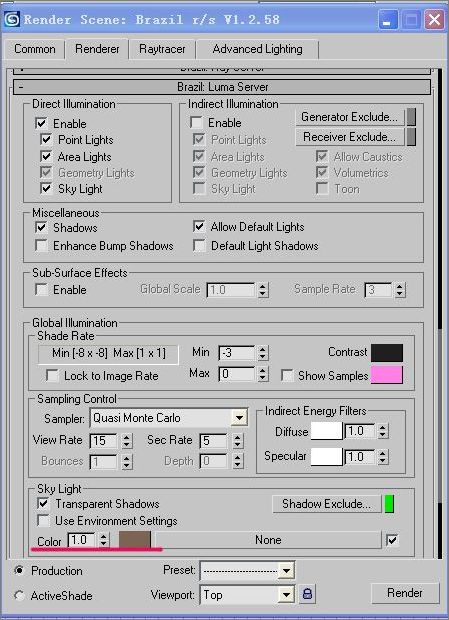This screenshot has height=620, width=449.
Task: Click the 3ds Max title bar icon
Action: coord(12,19)
